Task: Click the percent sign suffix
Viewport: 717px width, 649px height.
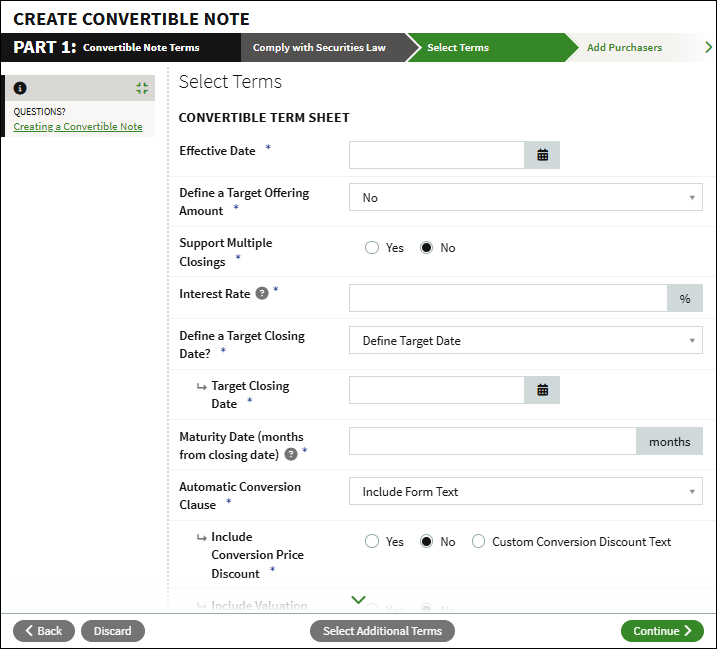Action: (x=685, y=298)
